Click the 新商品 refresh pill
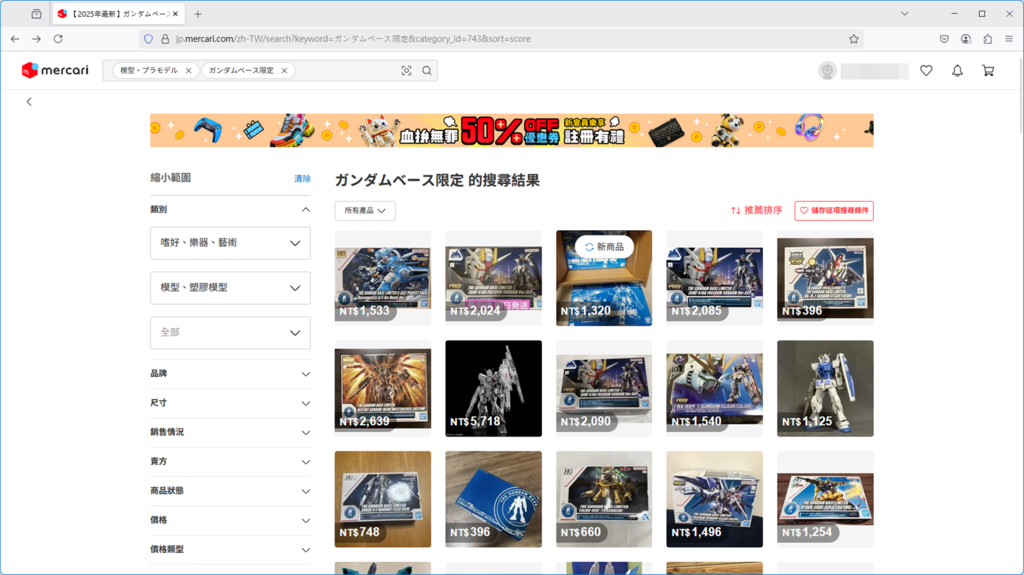Image resolution: width=1024 pixels, height=575 pixels. click(x=604, y=247)
